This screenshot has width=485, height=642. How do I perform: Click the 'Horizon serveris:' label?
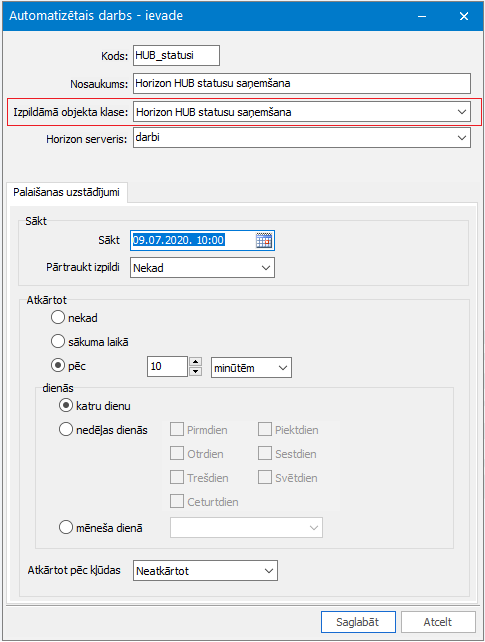point(87,139)
